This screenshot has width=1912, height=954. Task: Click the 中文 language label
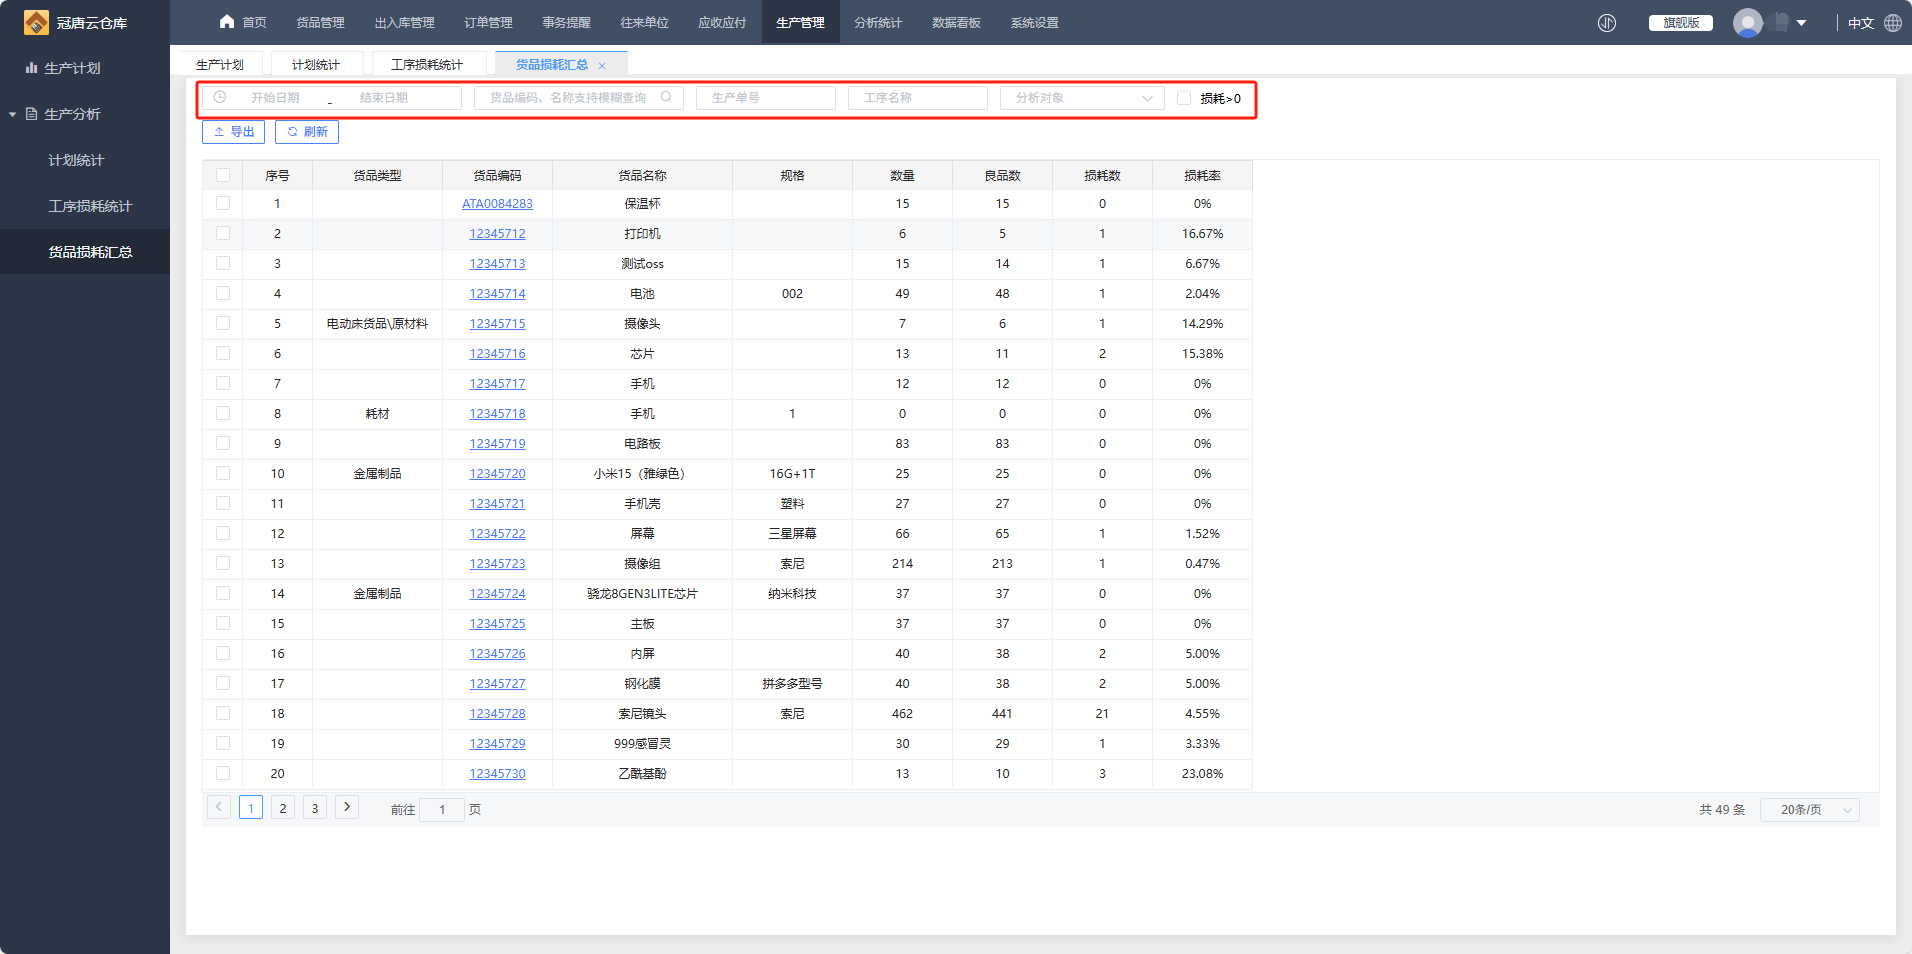(1861, 23)
